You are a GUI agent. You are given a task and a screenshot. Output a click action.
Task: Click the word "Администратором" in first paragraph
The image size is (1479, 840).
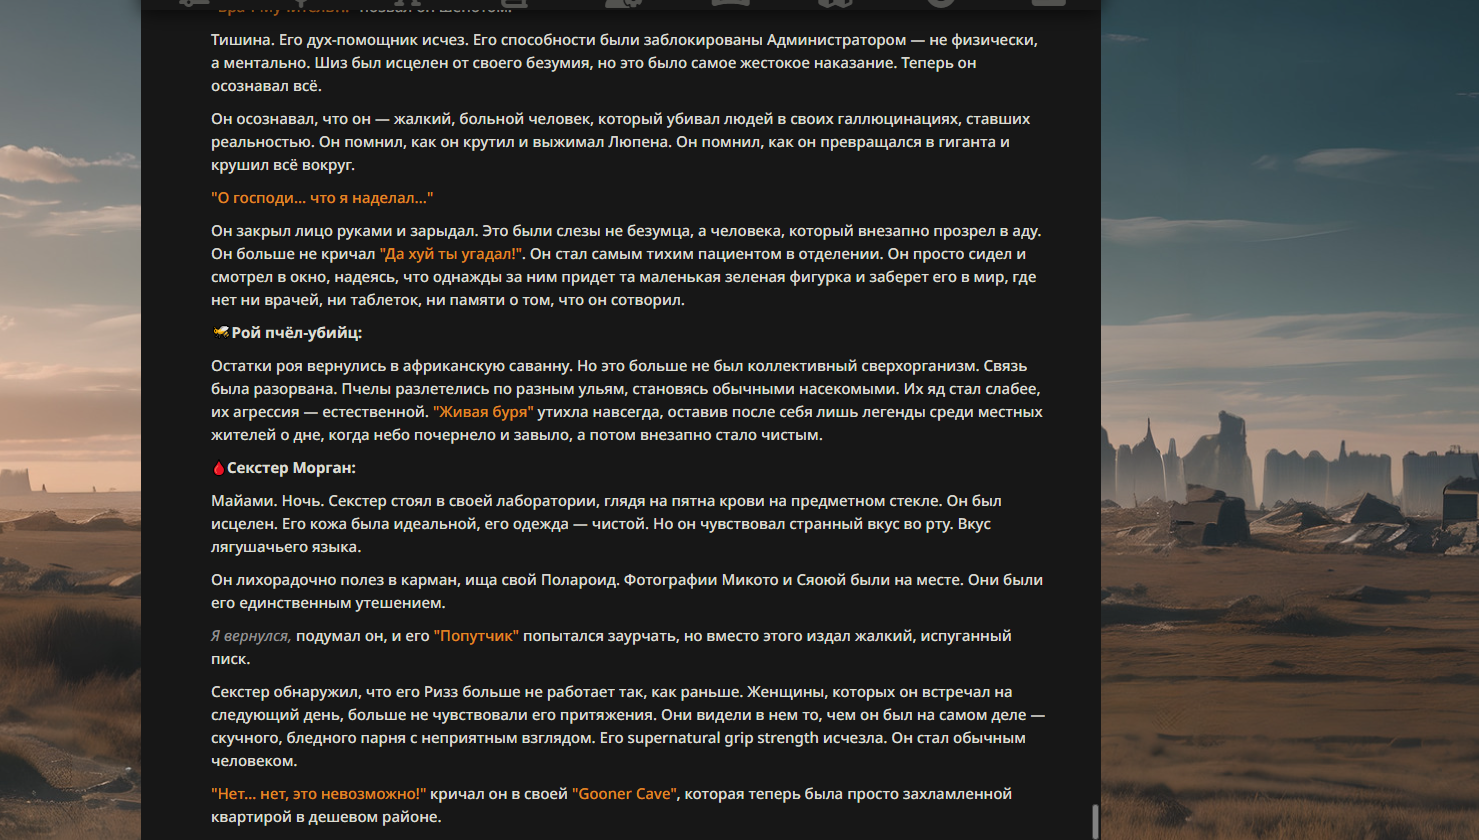point(836,40)
